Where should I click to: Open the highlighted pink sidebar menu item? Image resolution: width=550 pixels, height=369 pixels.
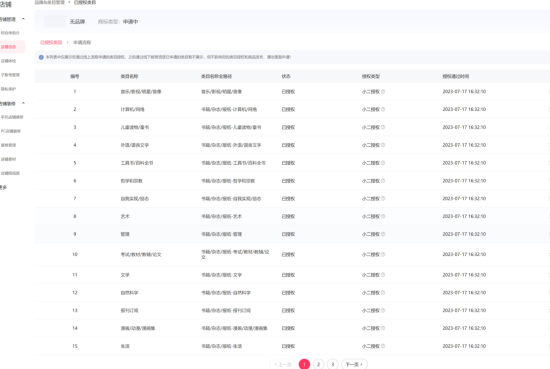(x=12, y=47)
